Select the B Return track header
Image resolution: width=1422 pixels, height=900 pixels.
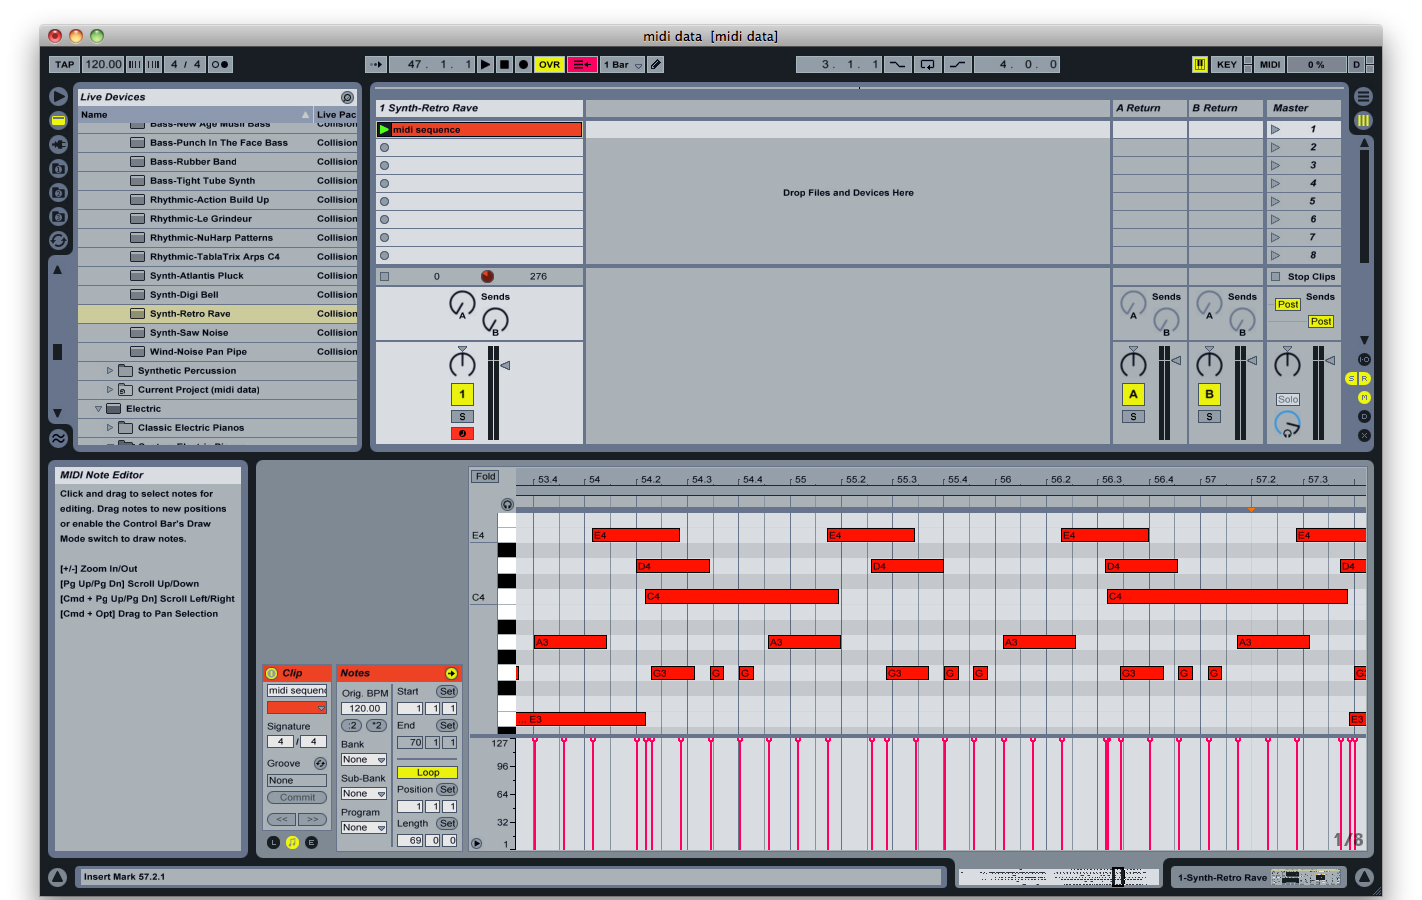pos(1225,108)
